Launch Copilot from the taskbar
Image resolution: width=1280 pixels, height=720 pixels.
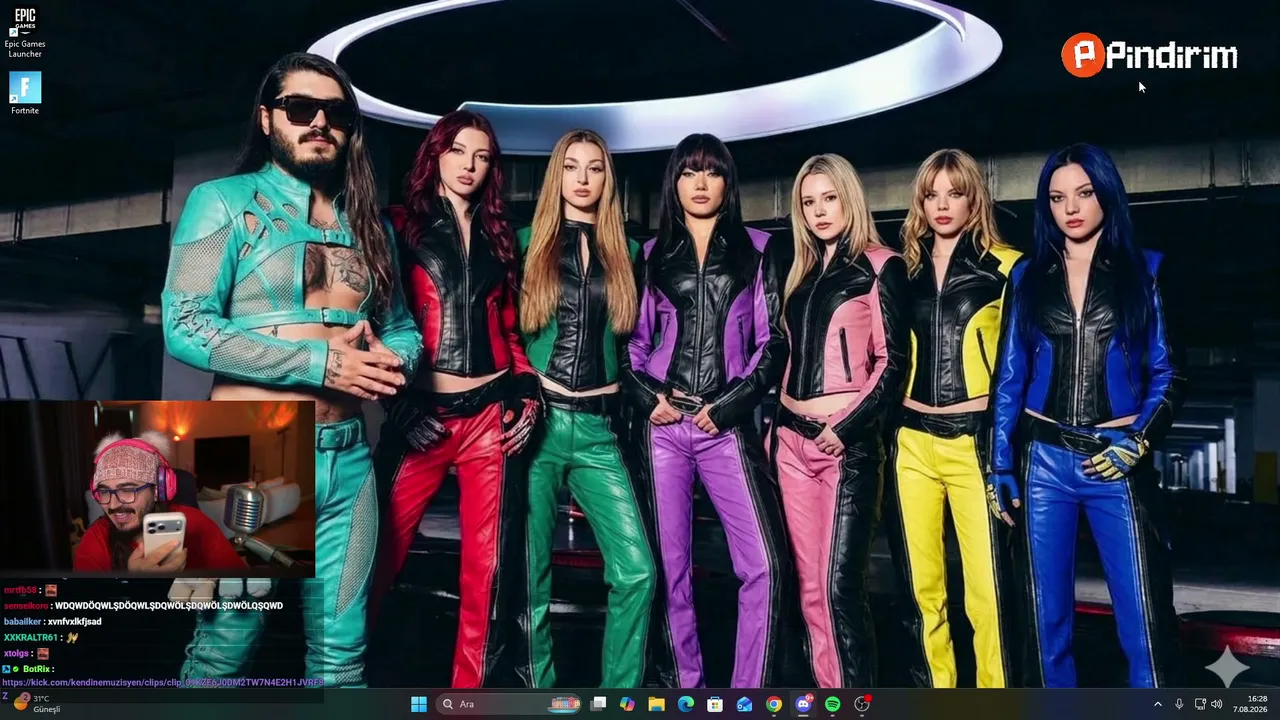627,704
